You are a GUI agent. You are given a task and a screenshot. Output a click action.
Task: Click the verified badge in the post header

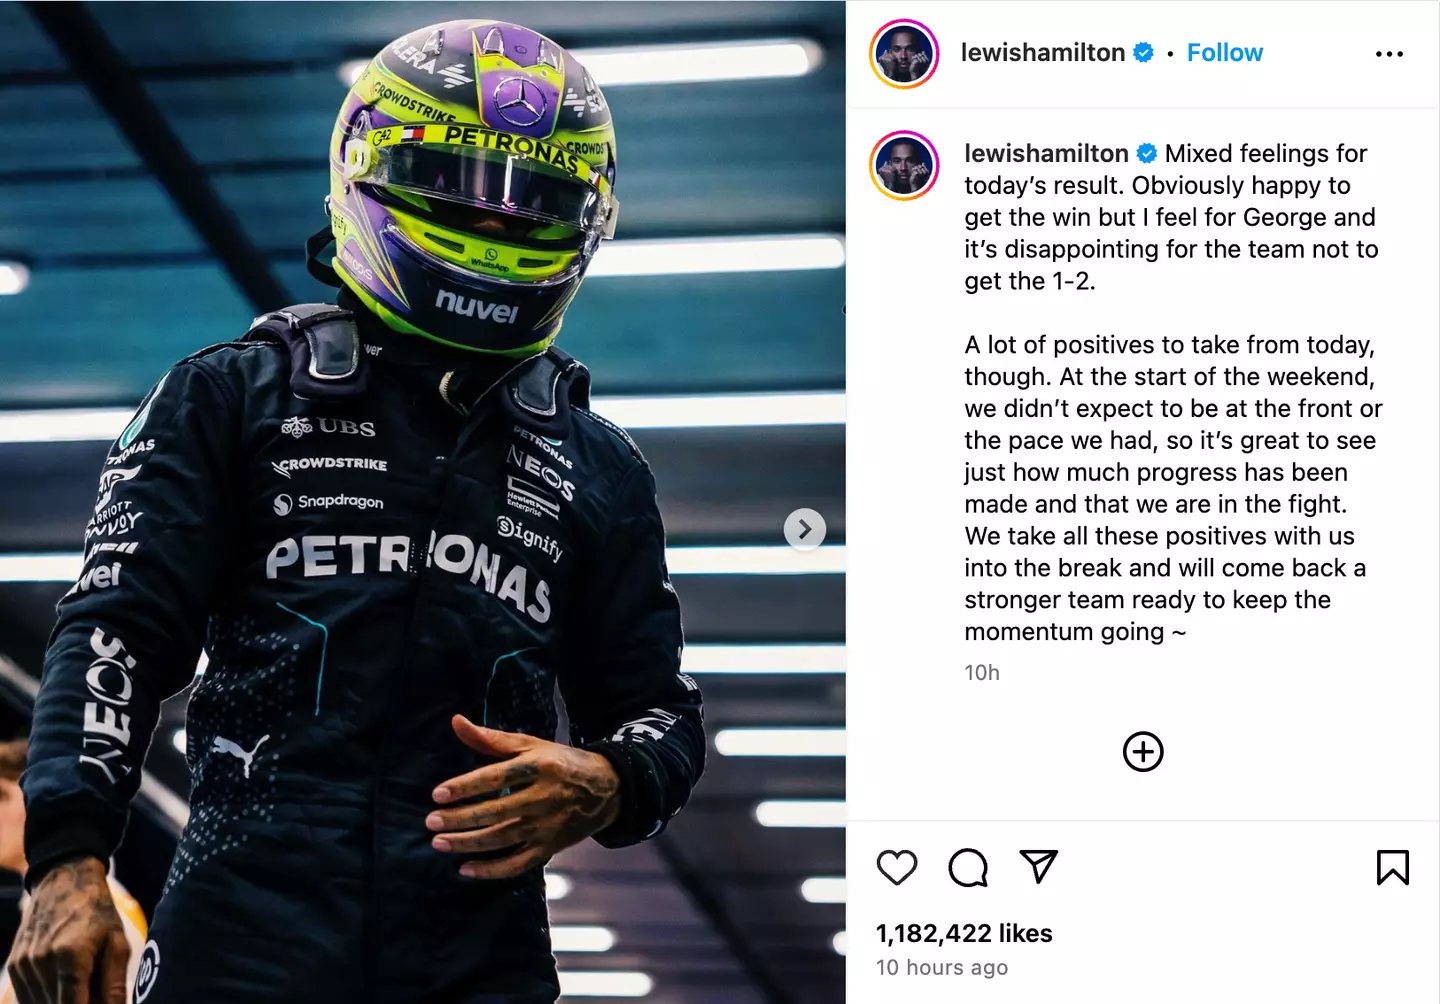point(1143,53)
